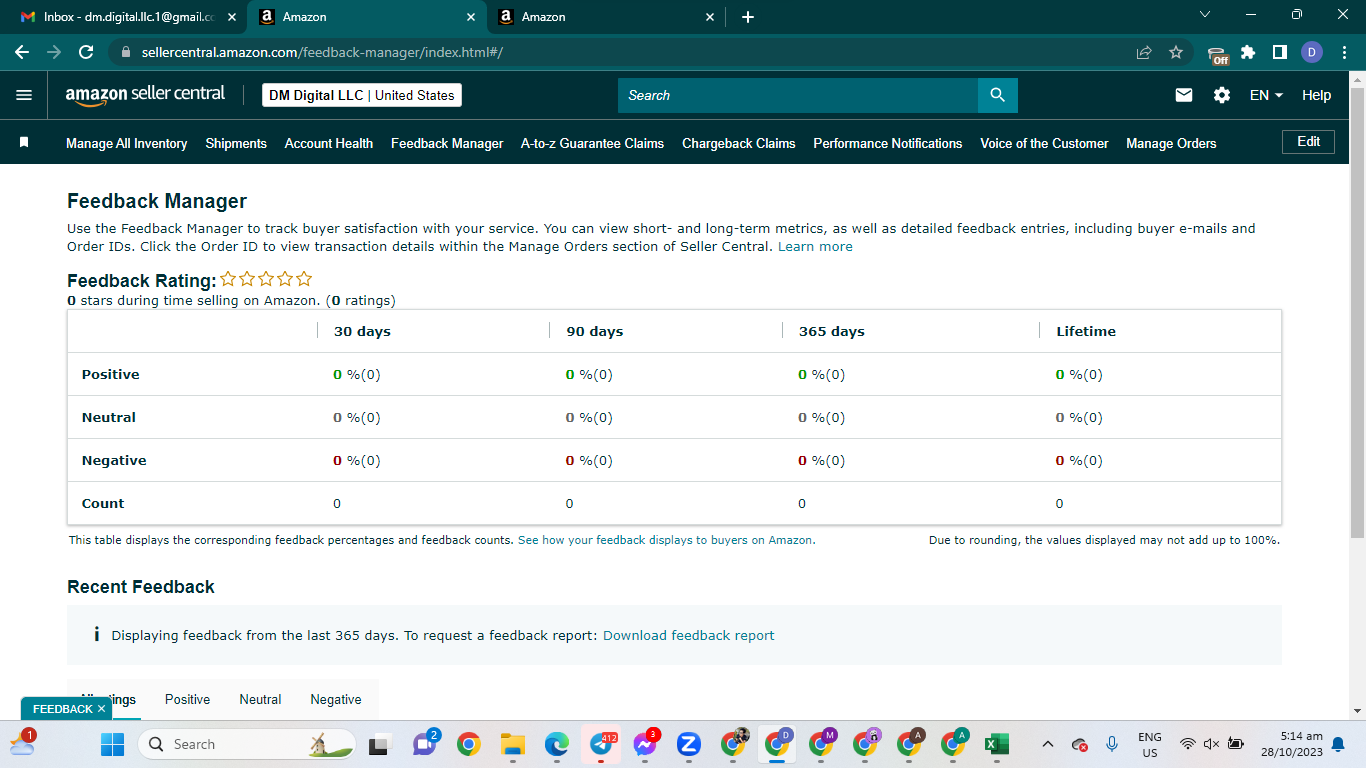
Task: Open Account Health page
Action: 329,143
